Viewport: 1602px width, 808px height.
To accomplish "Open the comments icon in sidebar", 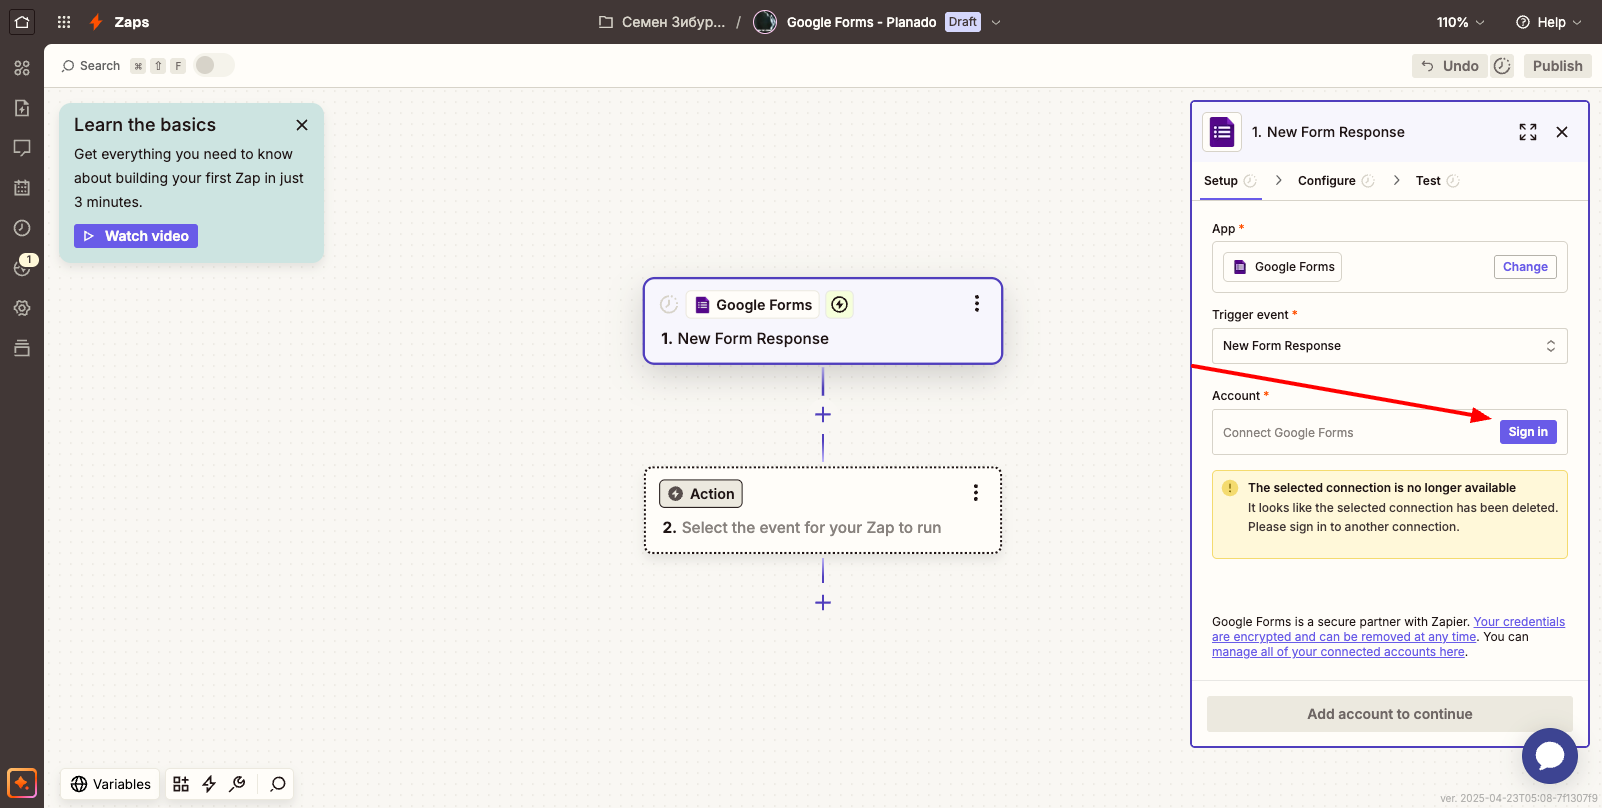I will click(22, 148).
